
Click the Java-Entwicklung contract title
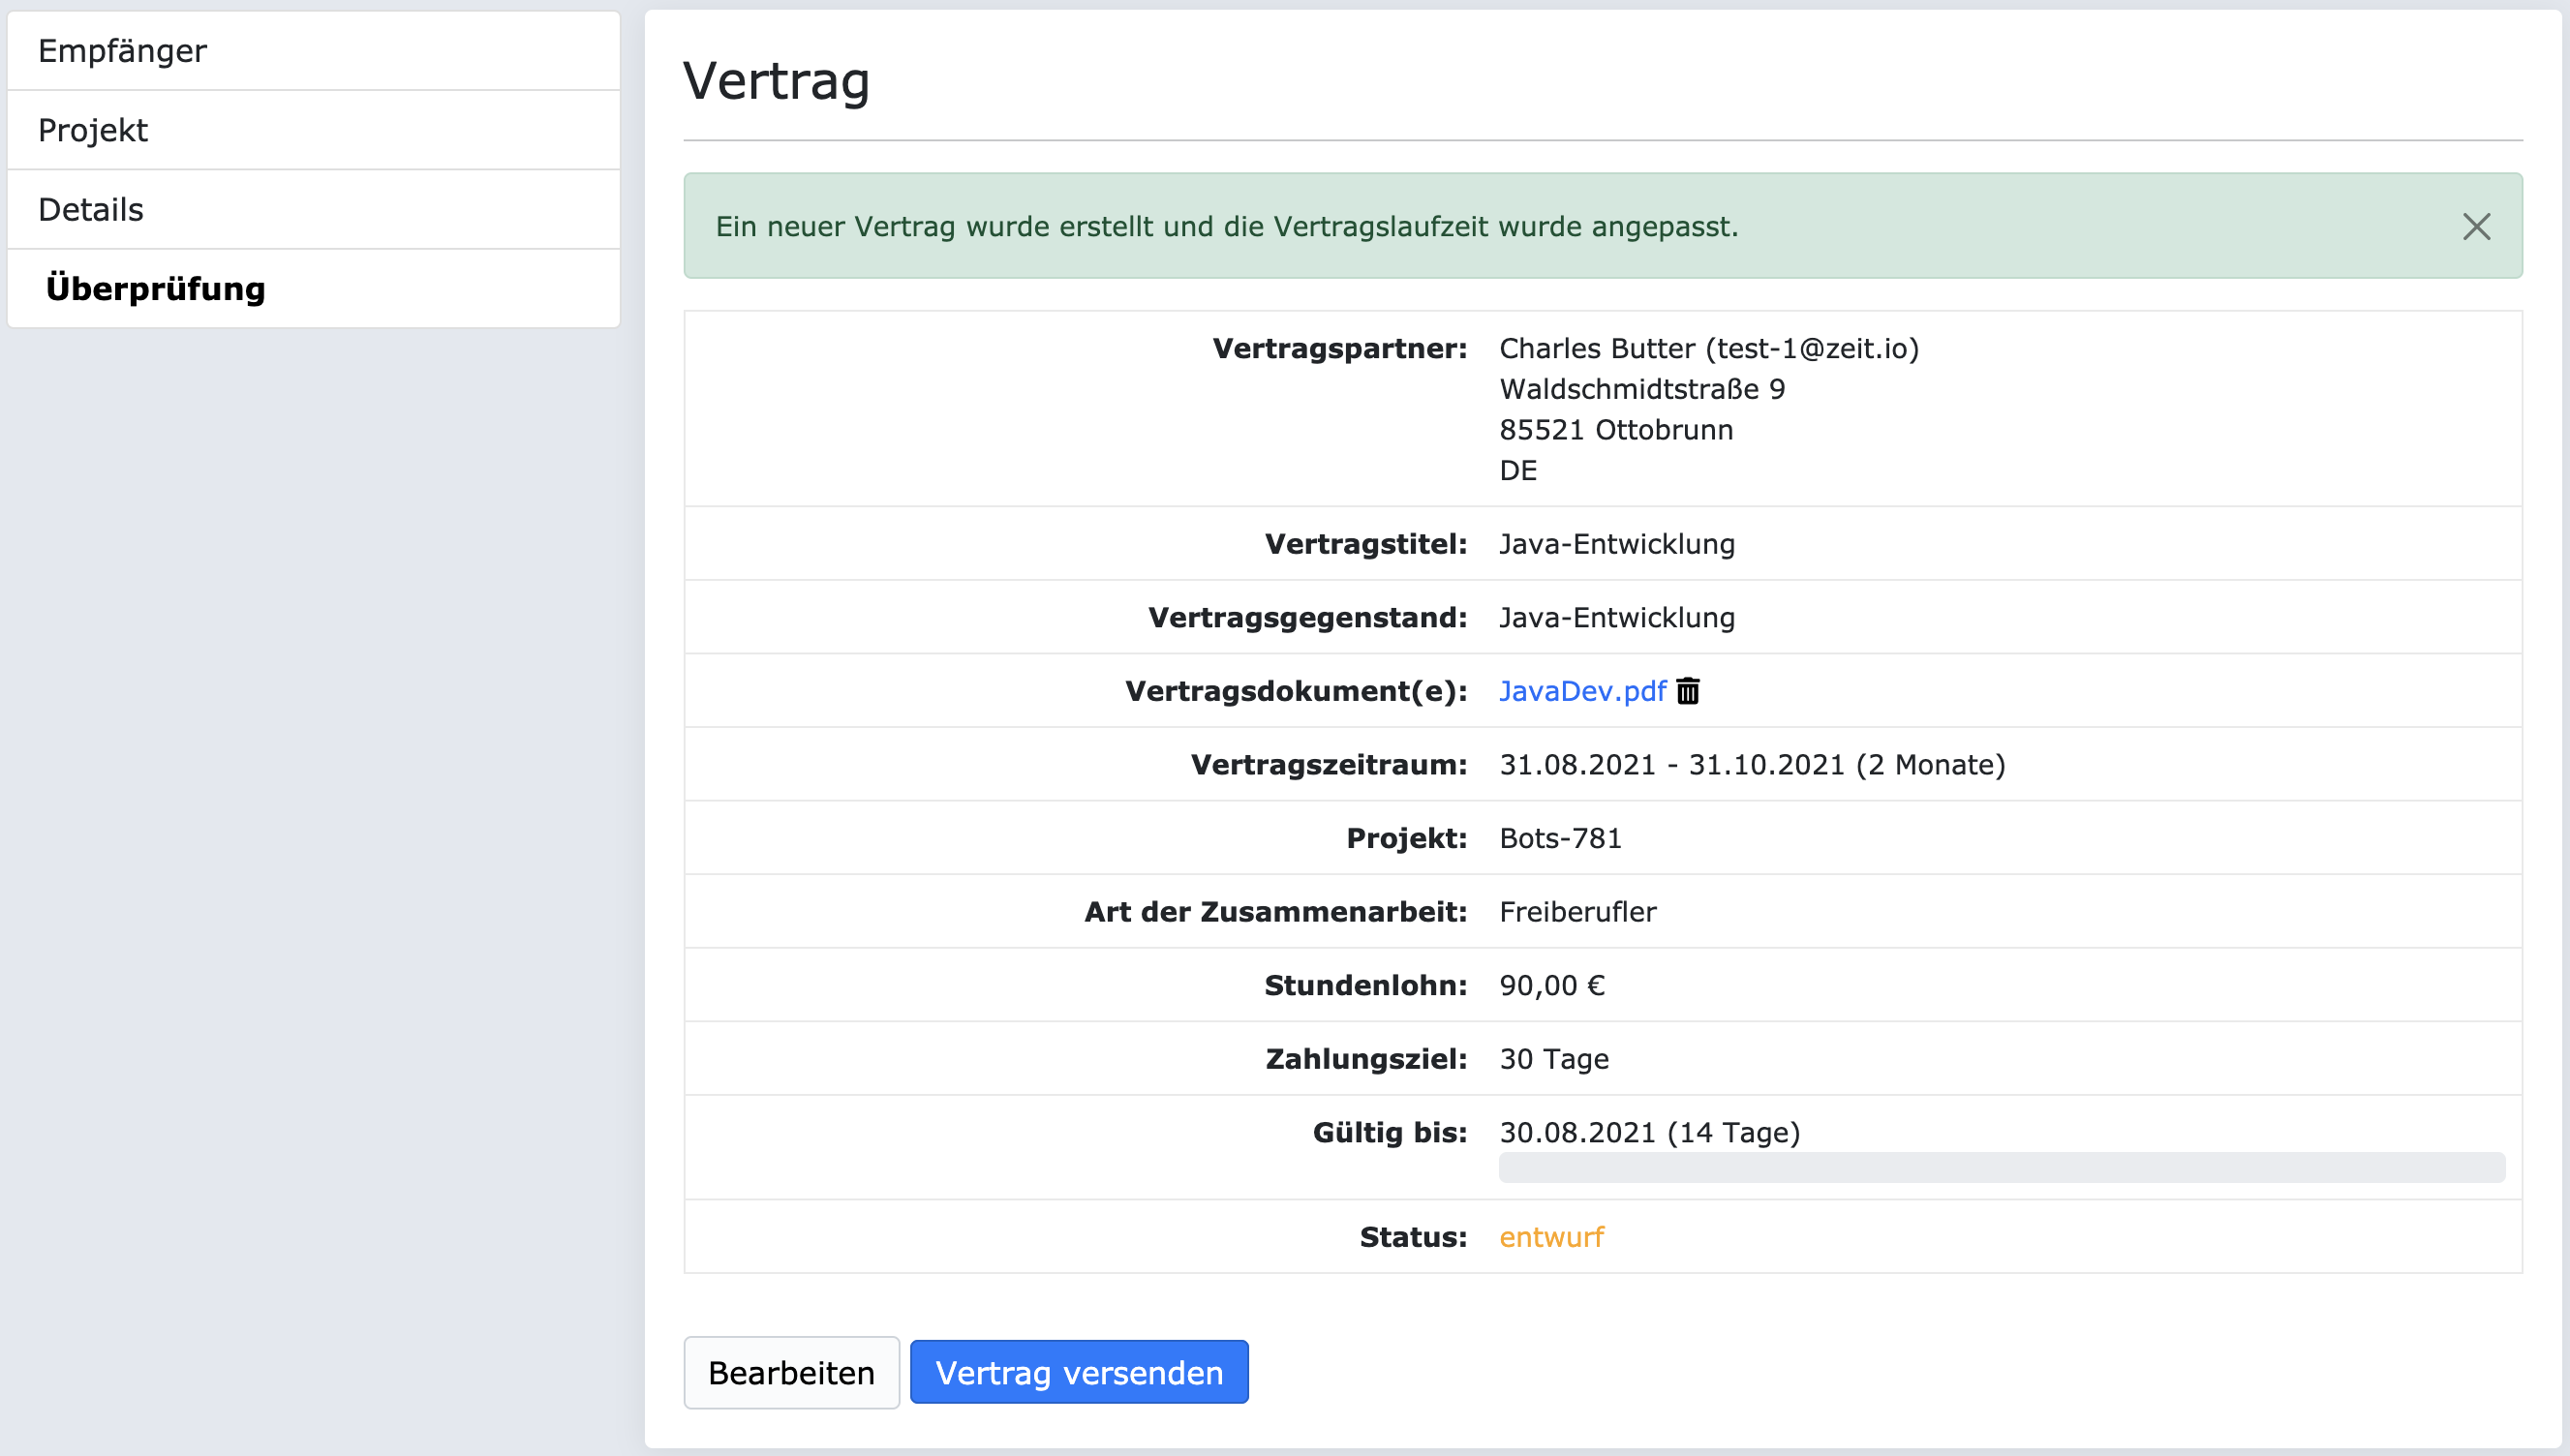pos(1617,544)
